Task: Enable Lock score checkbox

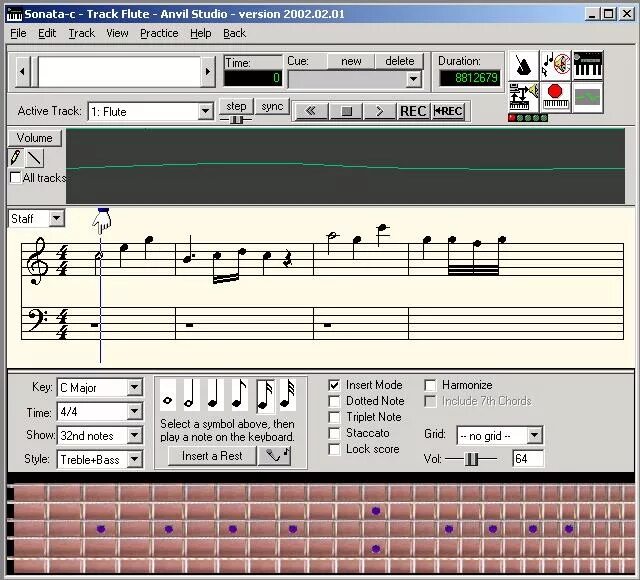Action: point(334,449)
